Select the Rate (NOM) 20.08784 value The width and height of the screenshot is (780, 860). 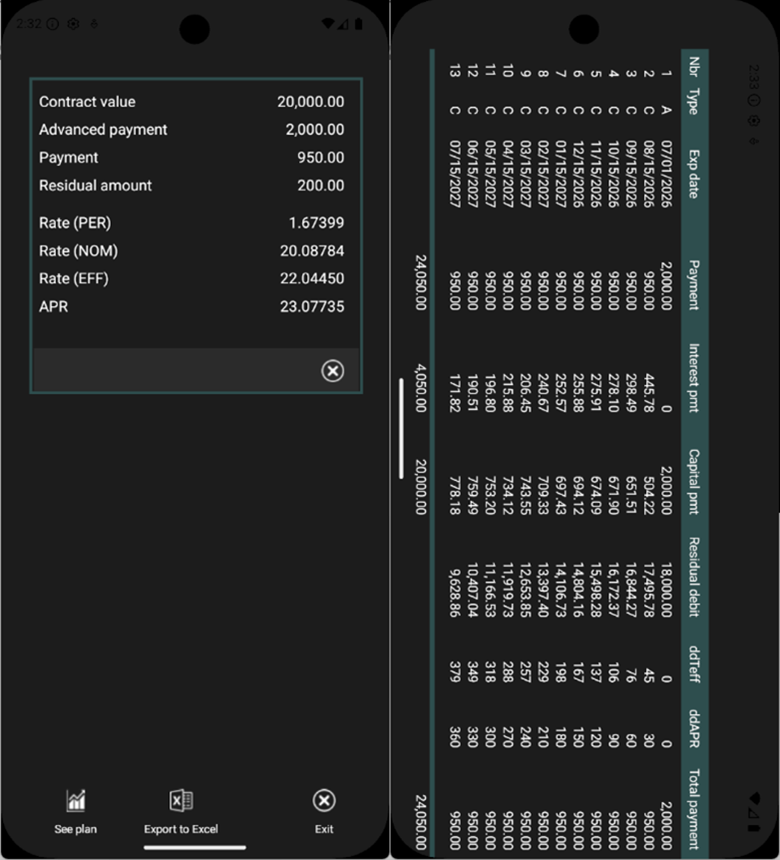312,251
